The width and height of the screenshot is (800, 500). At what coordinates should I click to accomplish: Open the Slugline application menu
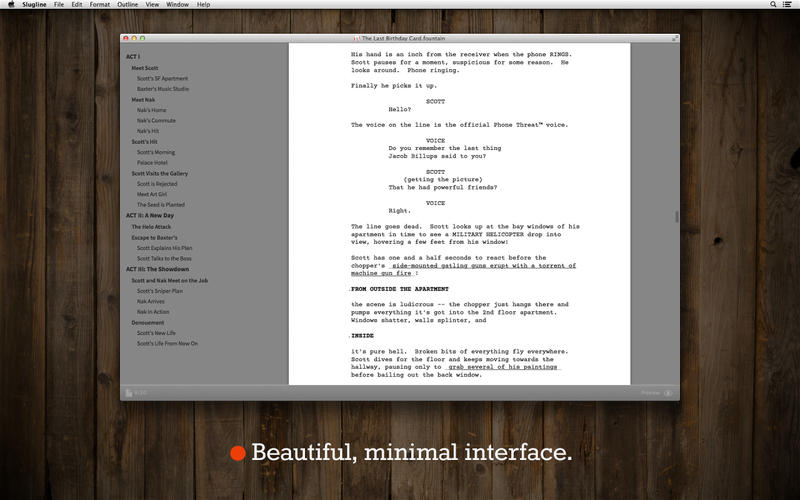pyautogui.click(x=34, y=4)
